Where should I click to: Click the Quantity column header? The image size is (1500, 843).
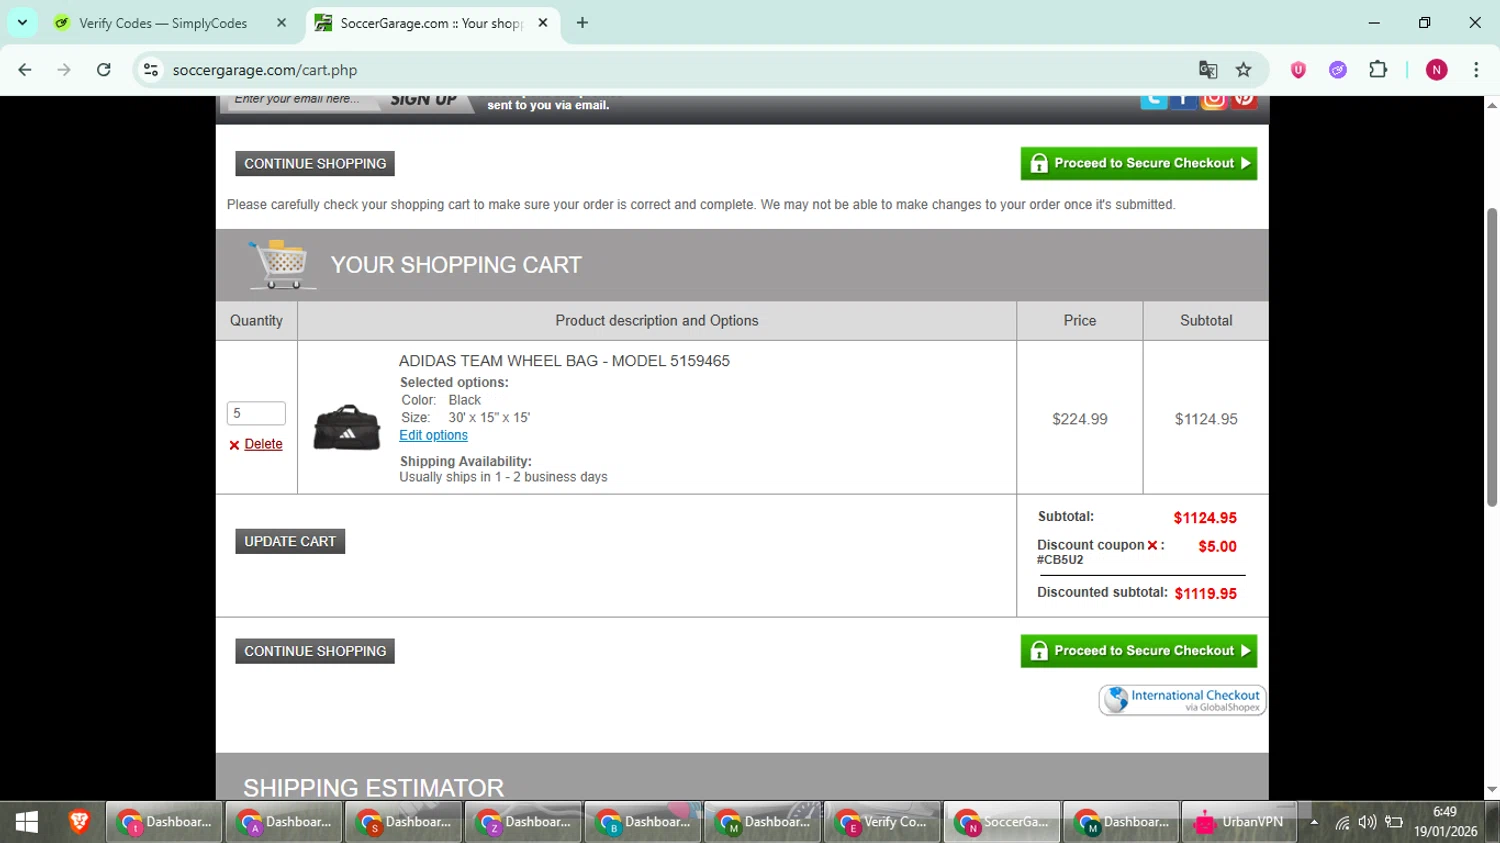256,321
